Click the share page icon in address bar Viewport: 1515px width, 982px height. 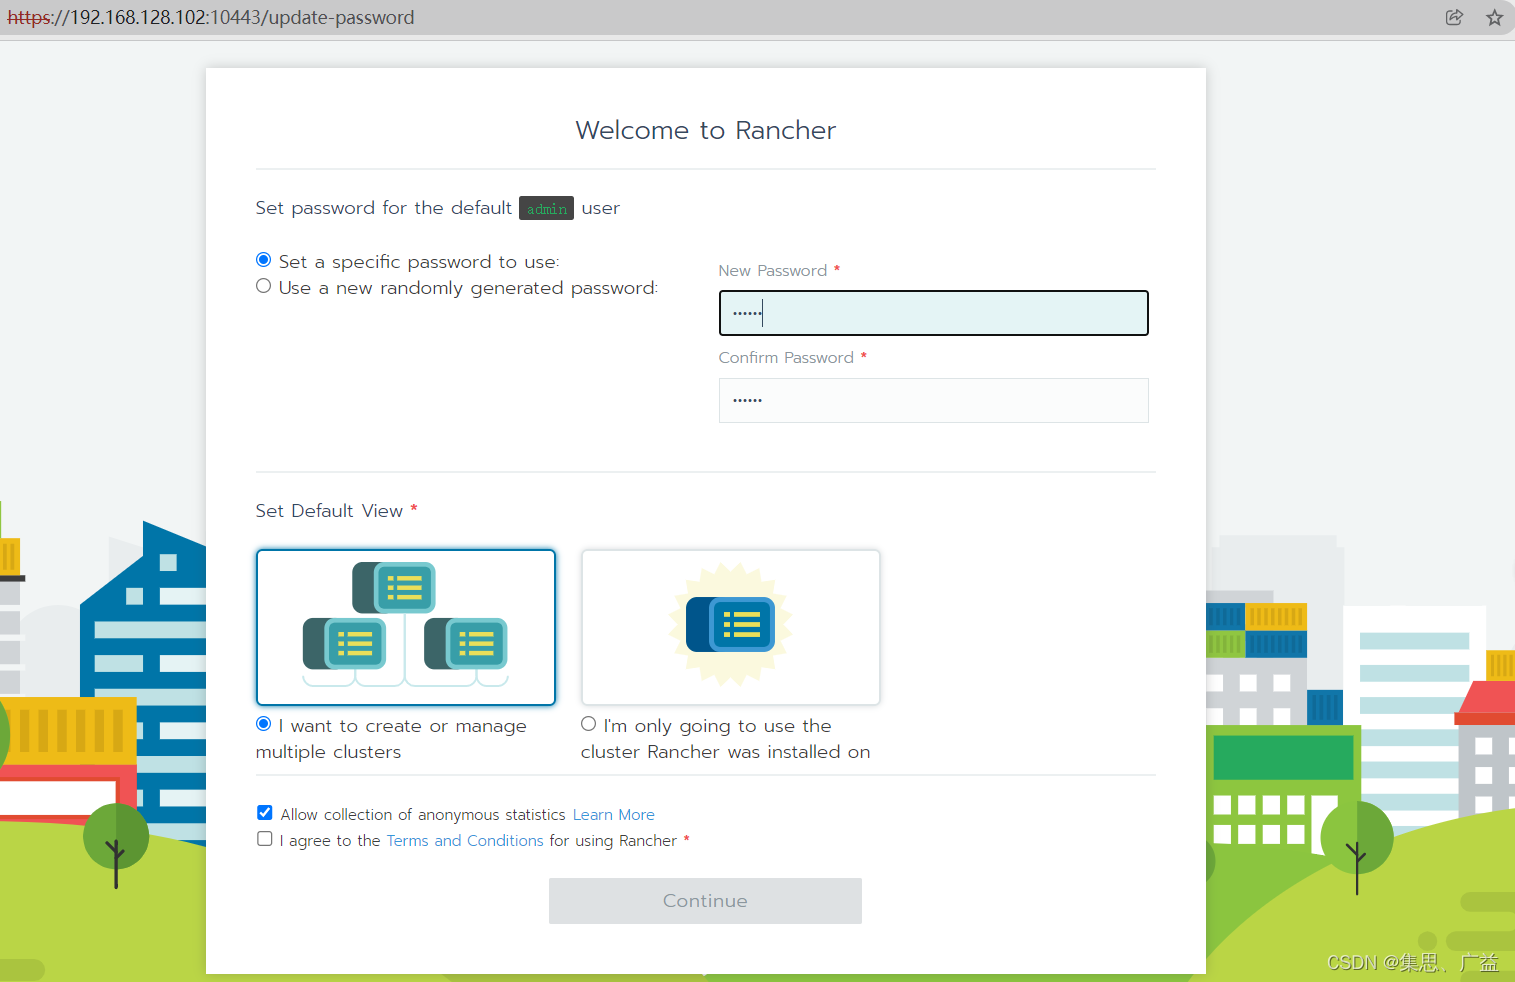point(1454,17)
